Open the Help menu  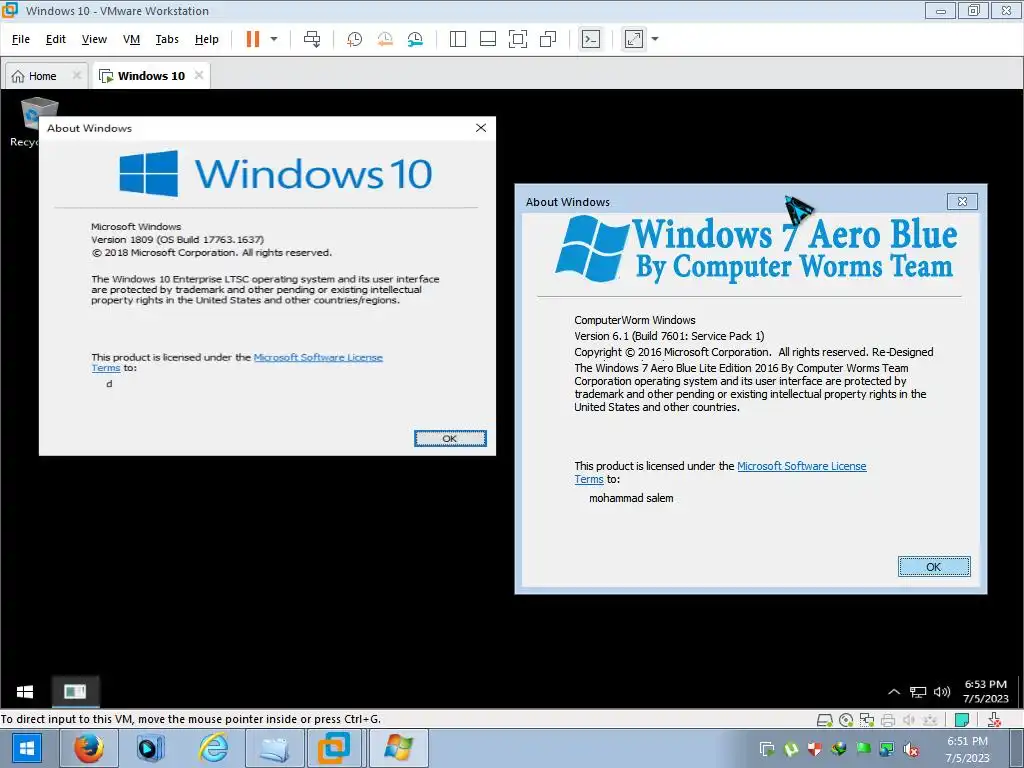[x=206, y=39]
